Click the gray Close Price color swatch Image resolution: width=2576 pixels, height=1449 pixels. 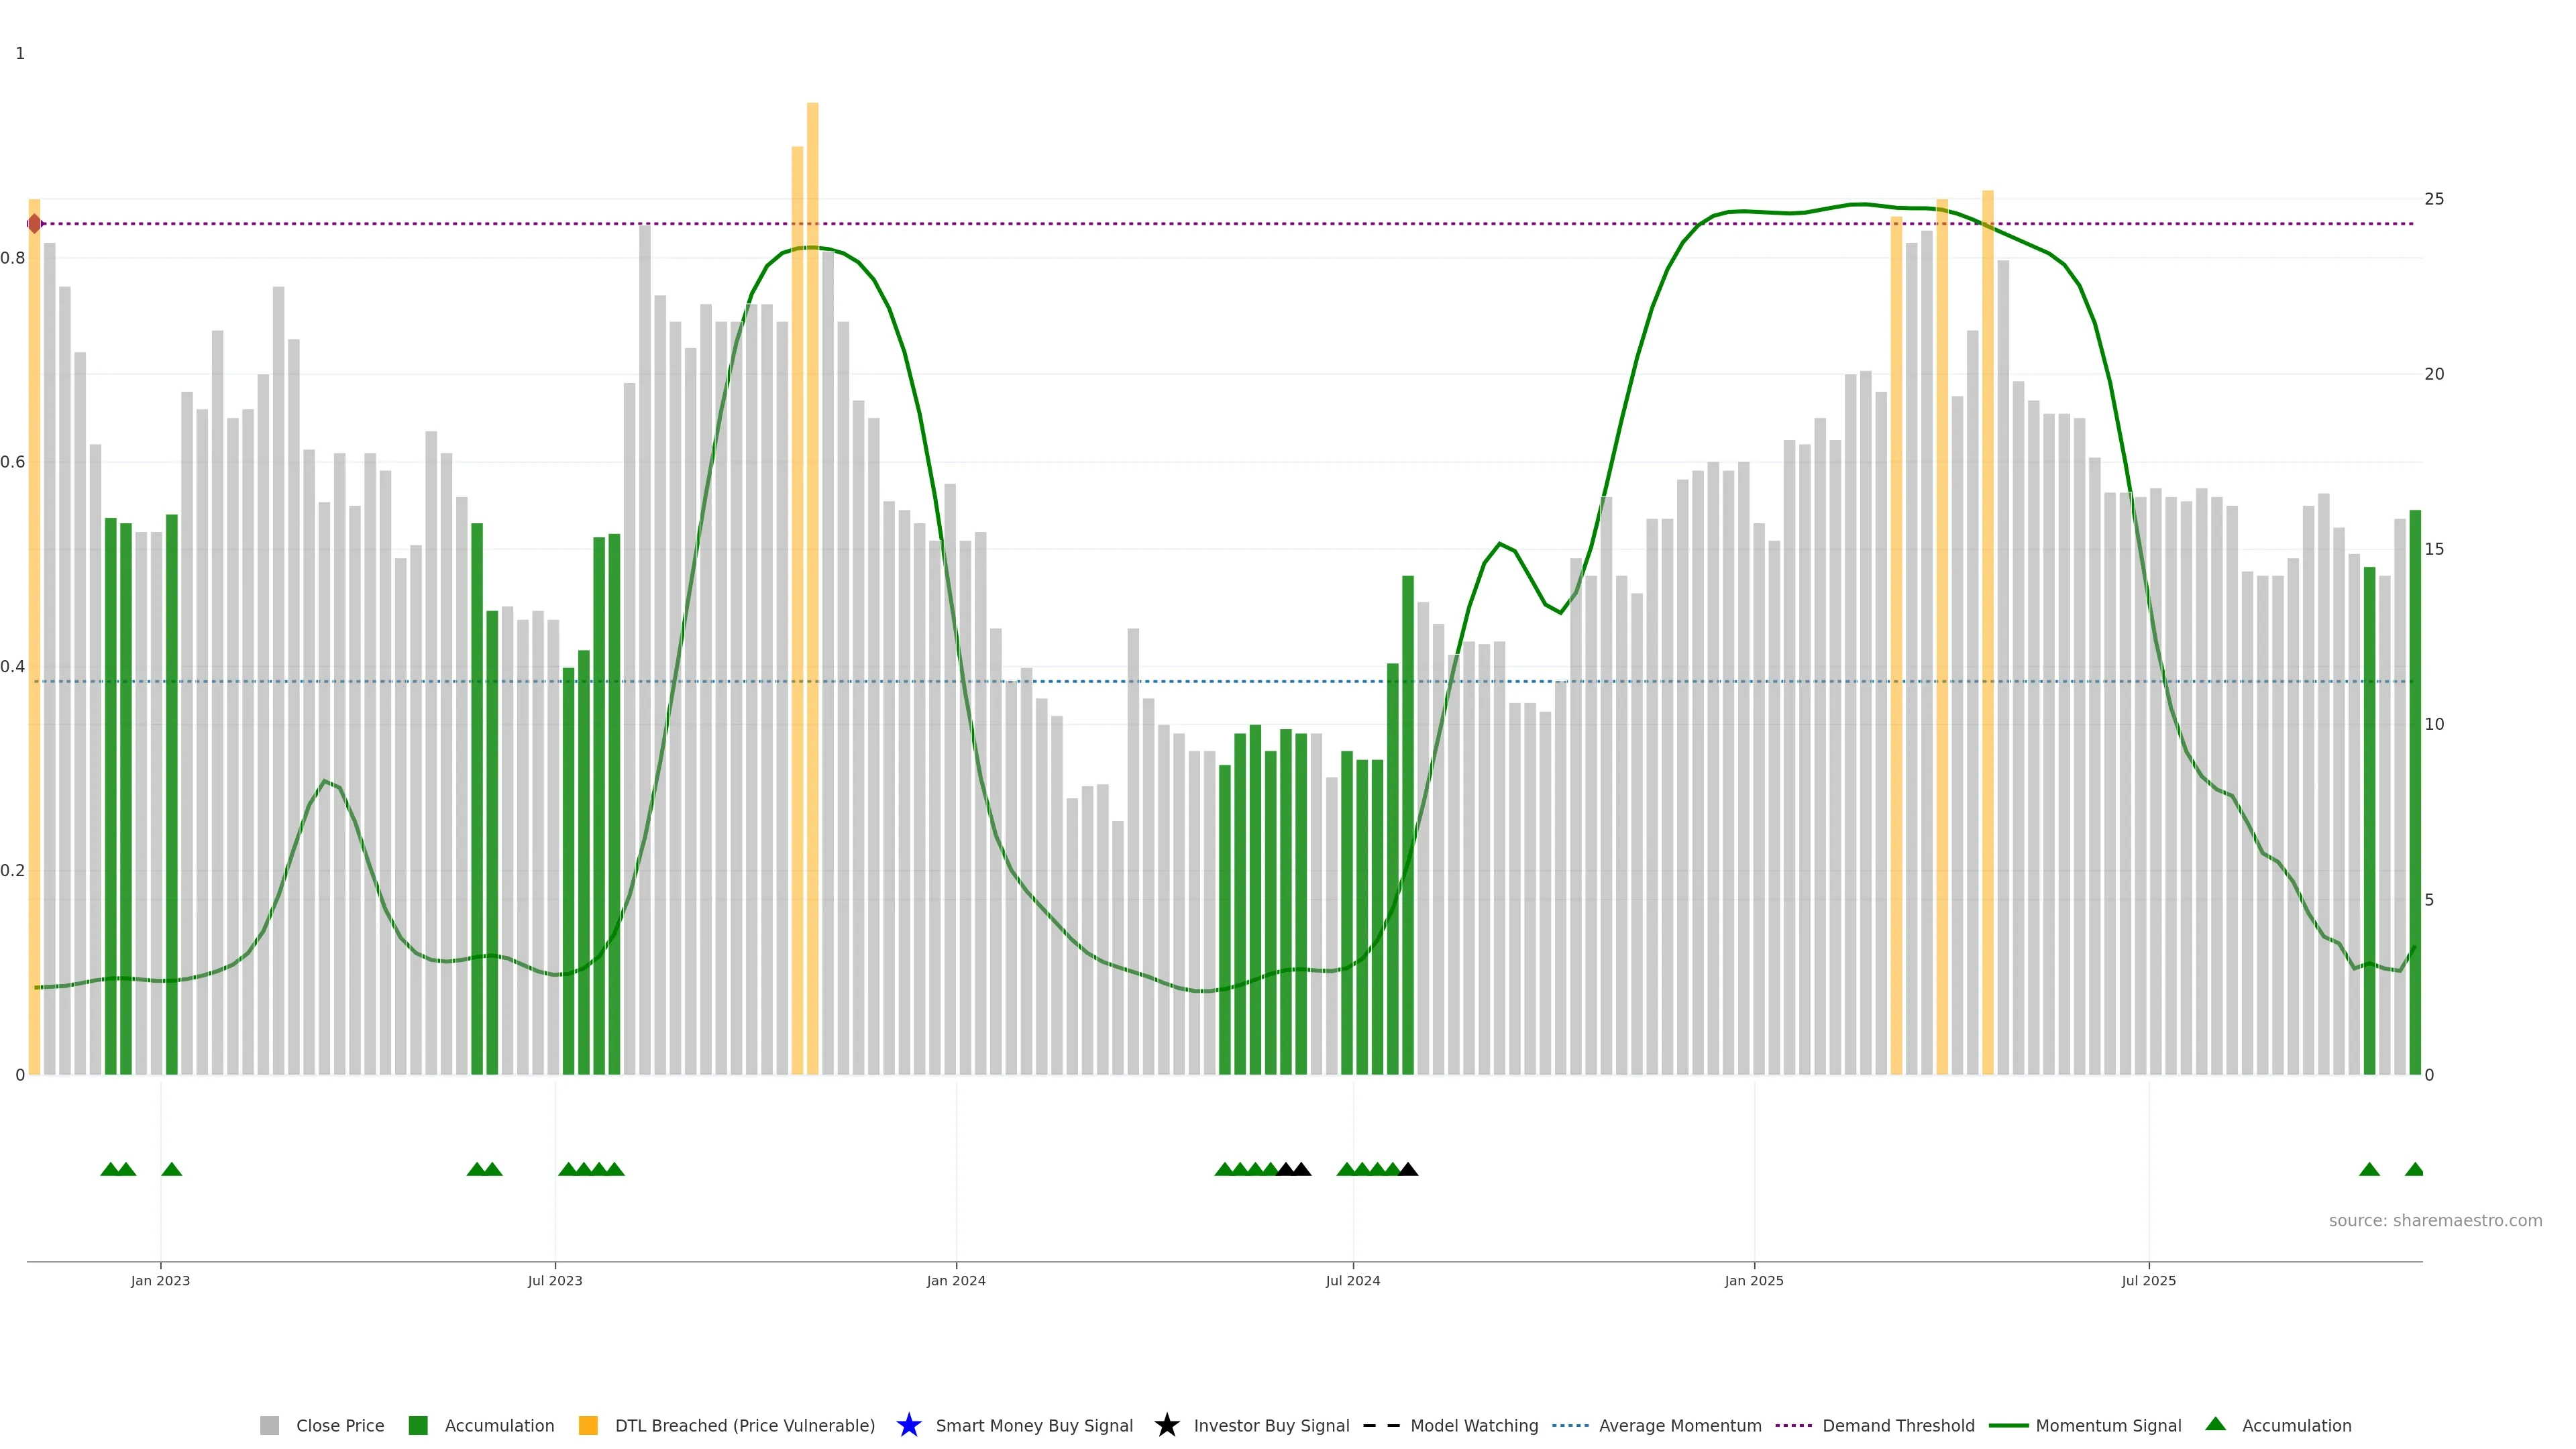270,1425
